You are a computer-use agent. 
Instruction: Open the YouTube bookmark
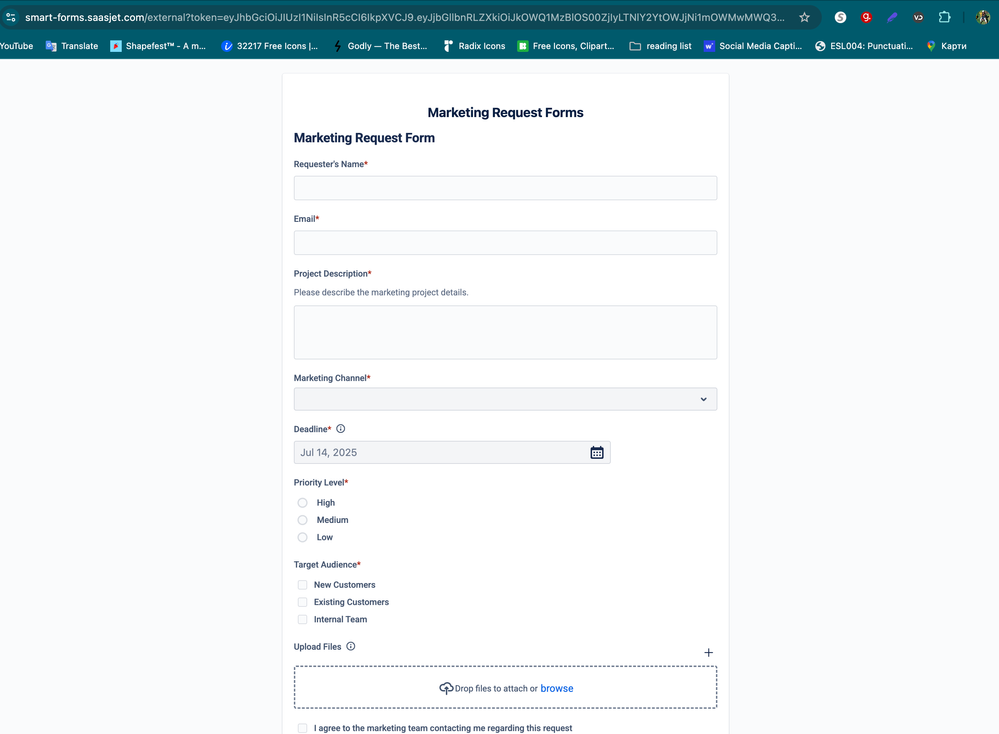click(x=14, y=45)
